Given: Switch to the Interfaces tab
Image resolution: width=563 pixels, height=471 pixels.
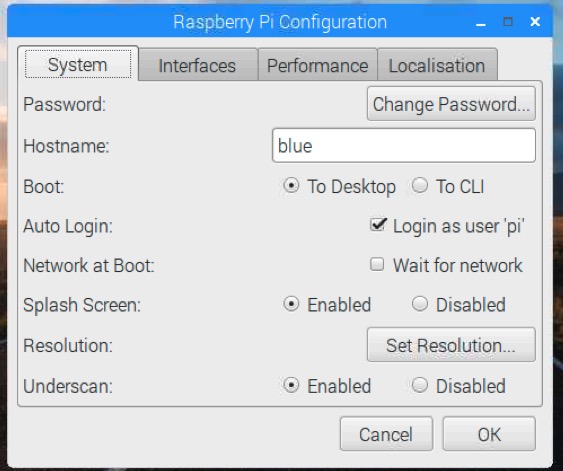Looking at the screenshot, I should (198, 65).
